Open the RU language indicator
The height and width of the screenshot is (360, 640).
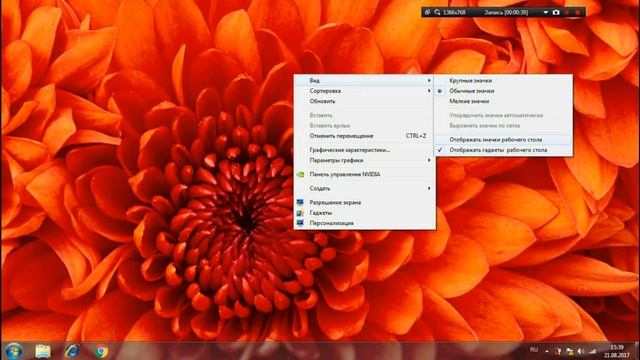tap(534, 350)
